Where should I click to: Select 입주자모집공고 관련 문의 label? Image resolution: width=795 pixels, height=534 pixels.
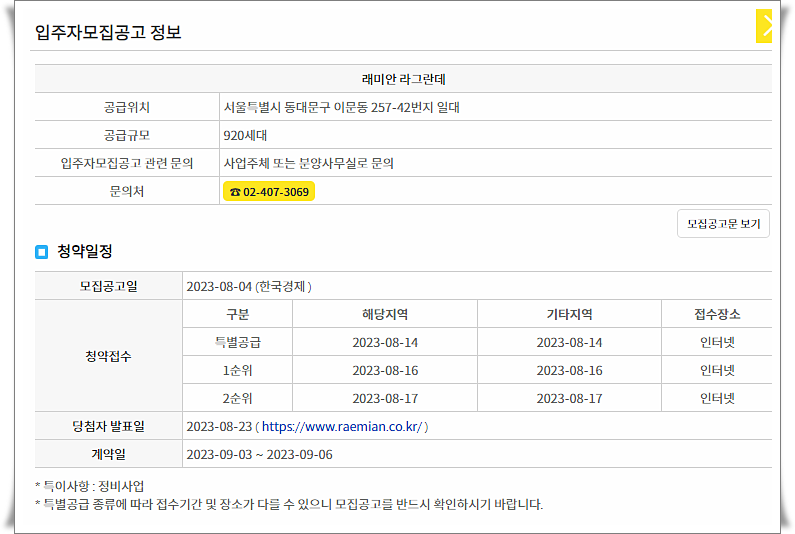[x=127, y=163]
